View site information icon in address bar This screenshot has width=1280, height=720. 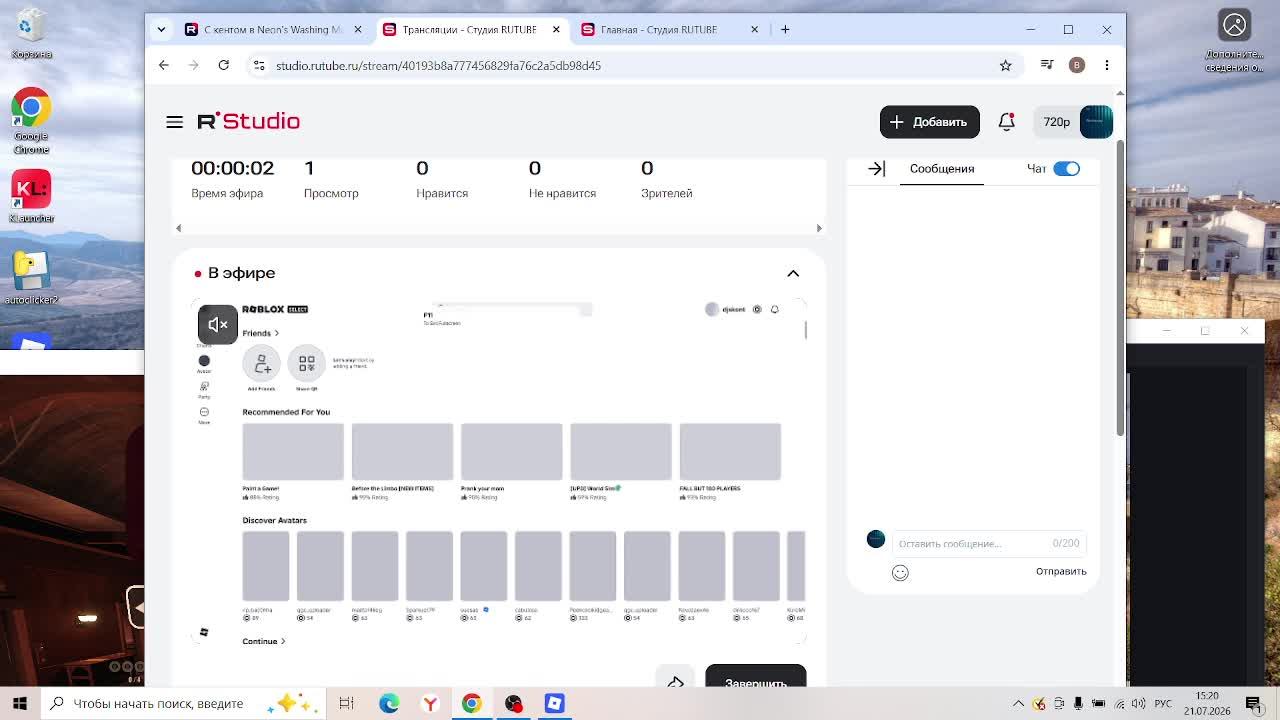[259, 65]
